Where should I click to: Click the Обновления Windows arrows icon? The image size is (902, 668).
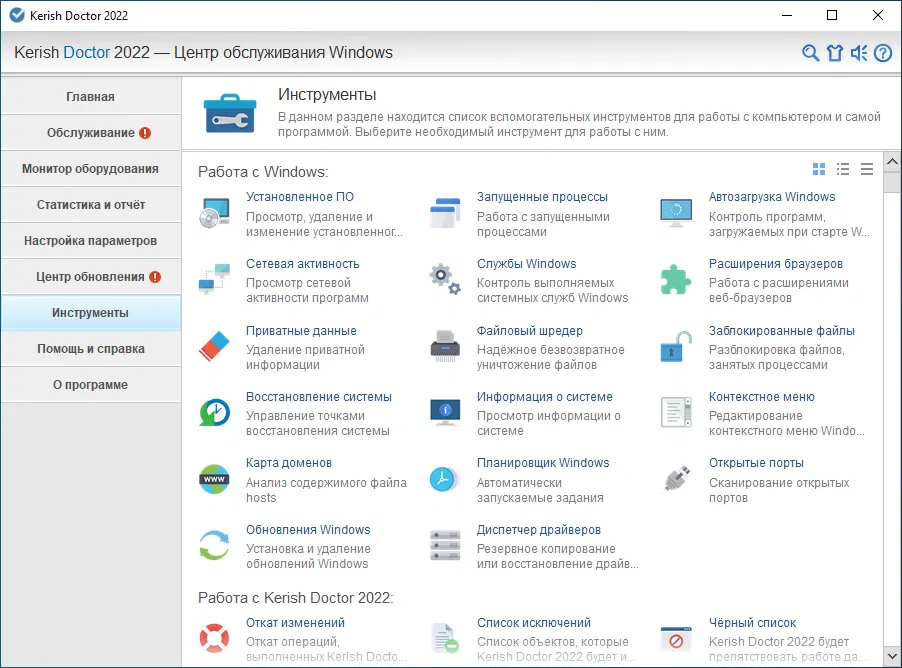[x=215, y=545]
